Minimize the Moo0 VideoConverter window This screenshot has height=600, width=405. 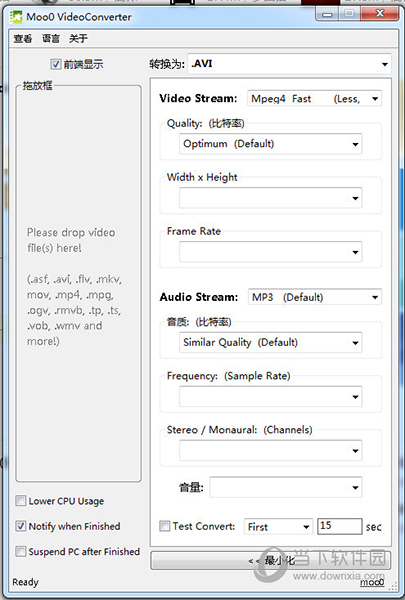327,14
